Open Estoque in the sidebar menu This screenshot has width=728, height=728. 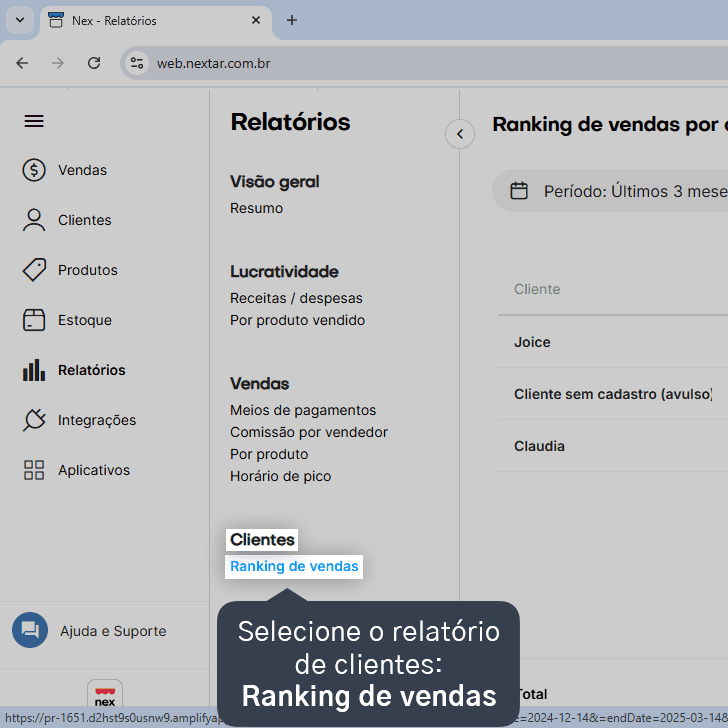pyautogui.click(x=85, y=320)
